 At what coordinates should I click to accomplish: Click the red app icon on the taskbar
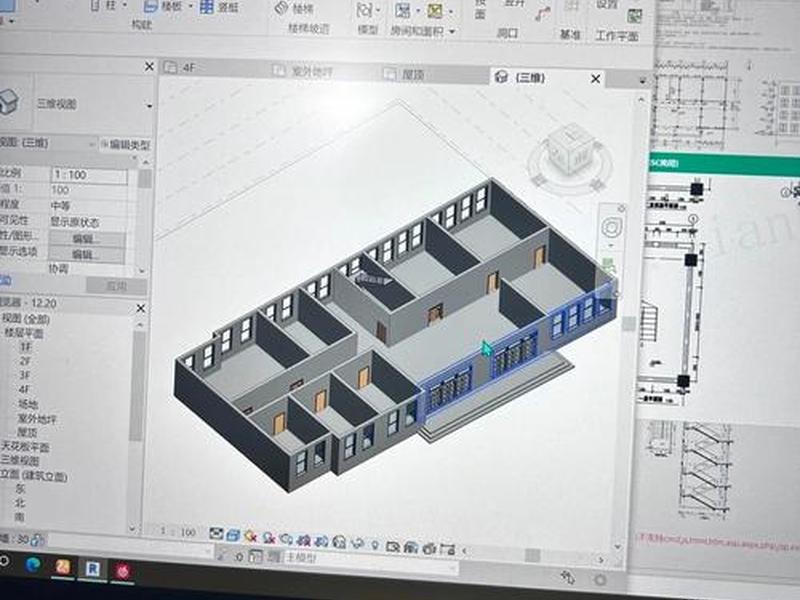tap(122, 571)
